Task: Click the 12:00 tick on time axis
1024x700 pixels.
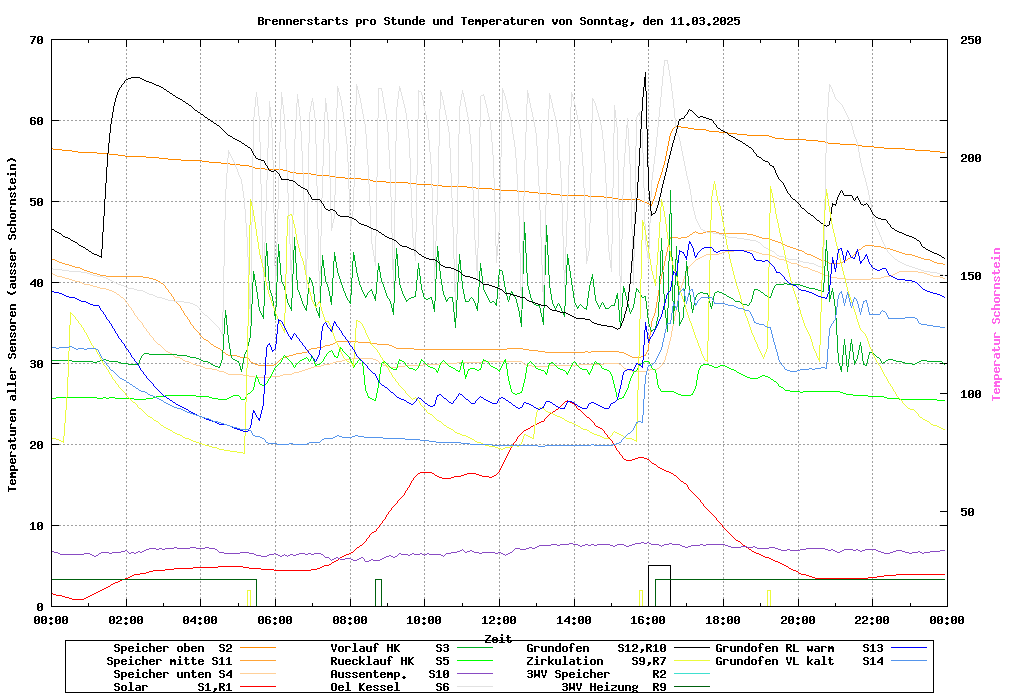Action: point(498,620)
